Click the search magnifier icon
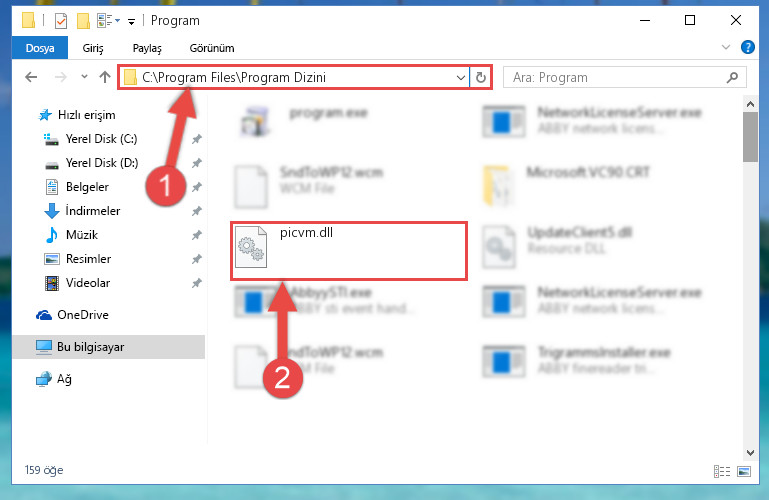The width and height of the screenshot is (769, 500). (732, 77)
